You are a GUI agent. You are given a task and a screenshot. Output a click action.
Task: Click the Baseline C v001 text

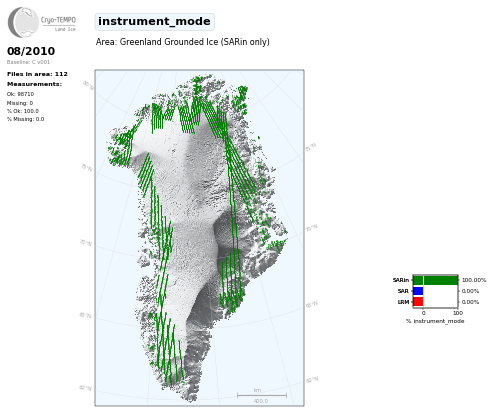pyautogui.click(x=28, y=62)
